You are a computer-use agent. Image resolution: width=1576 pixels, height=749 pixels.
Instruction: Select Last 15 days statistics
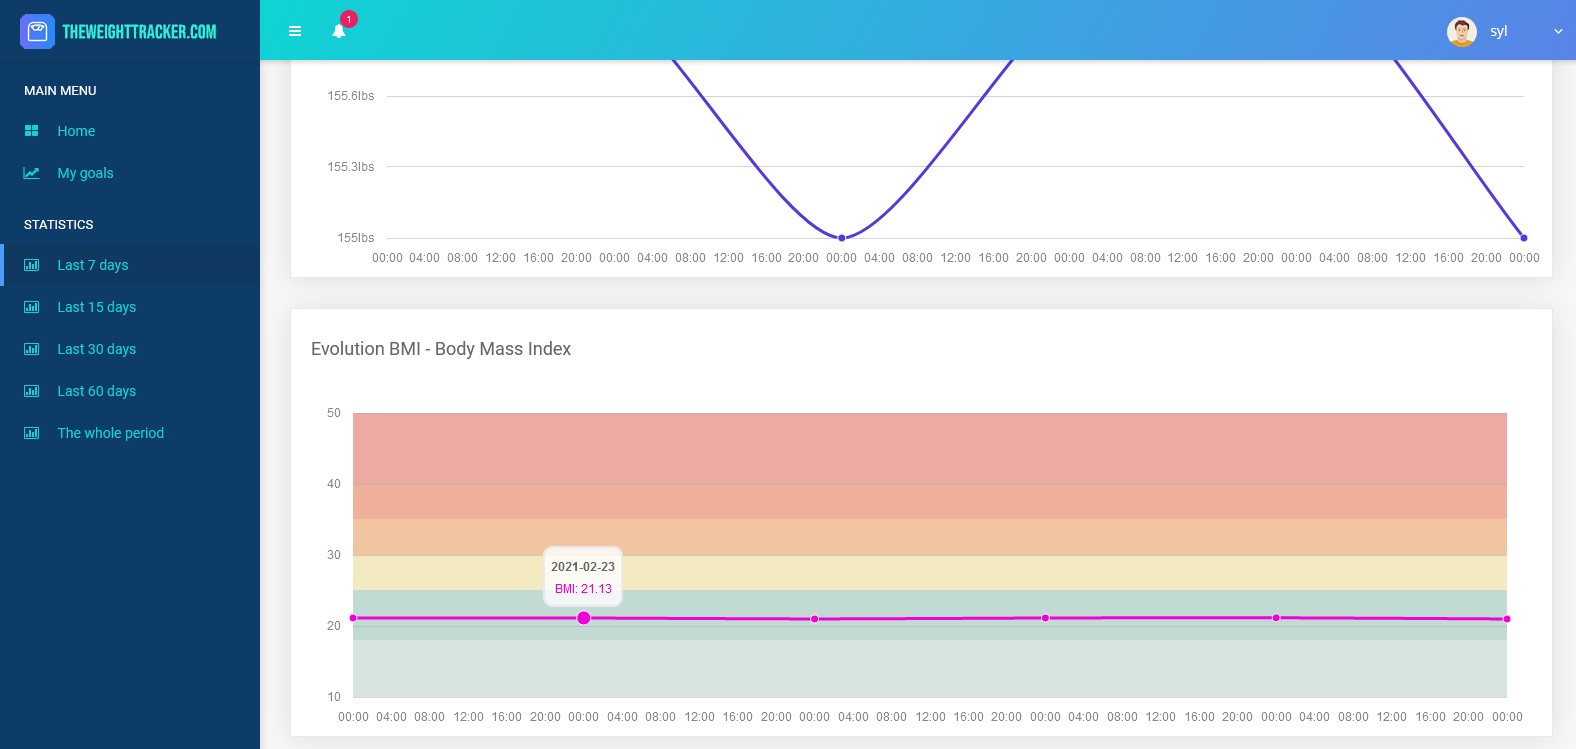click(96, 307)
